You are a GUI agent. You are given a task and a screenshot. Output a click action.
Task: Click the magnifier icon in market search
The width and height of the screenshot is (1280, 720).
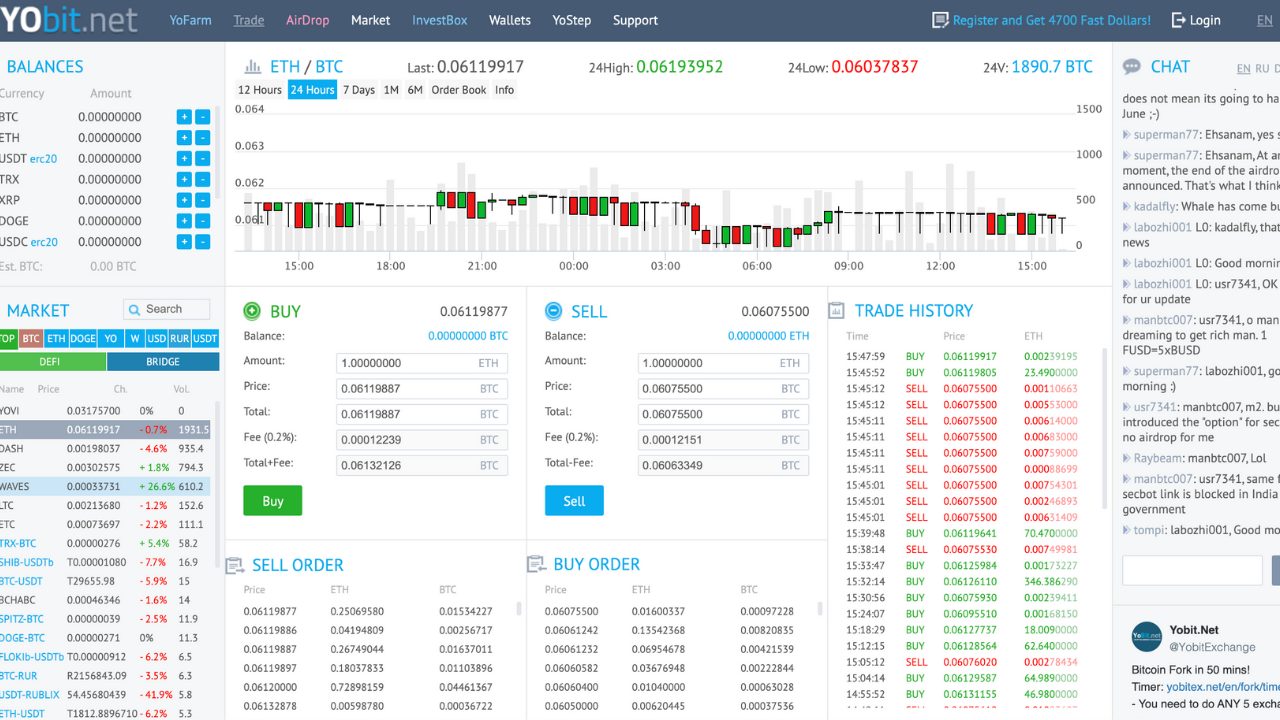coord(134,309)
